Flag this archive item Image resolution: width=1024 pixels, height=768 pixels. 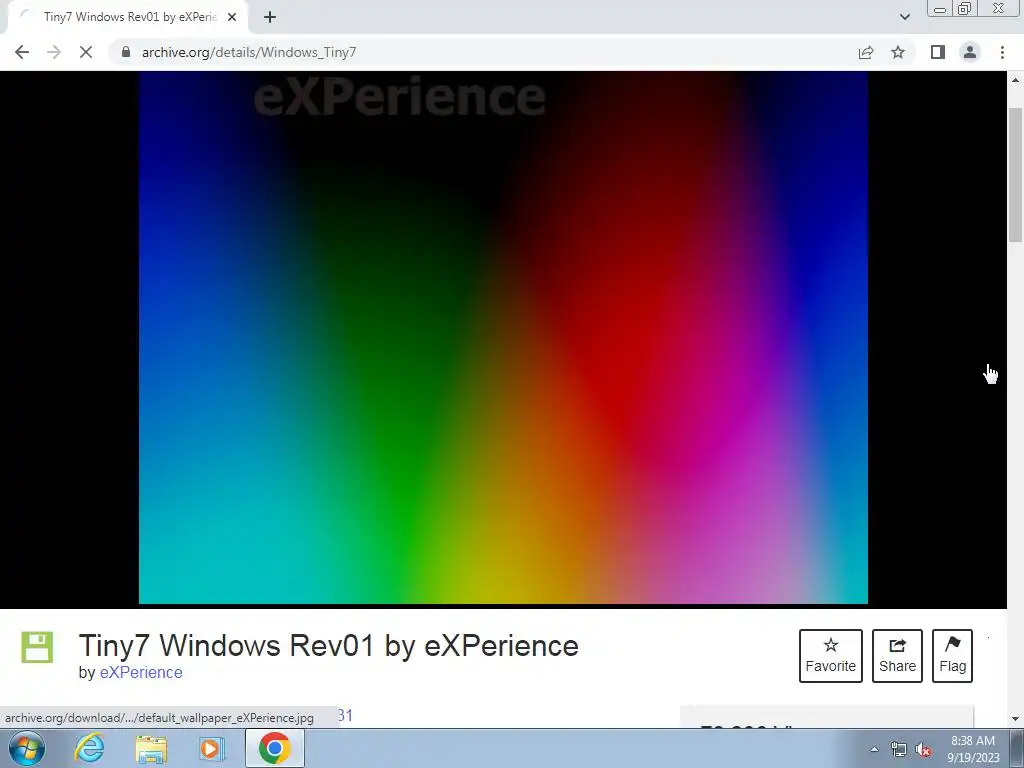coord(952,656)
